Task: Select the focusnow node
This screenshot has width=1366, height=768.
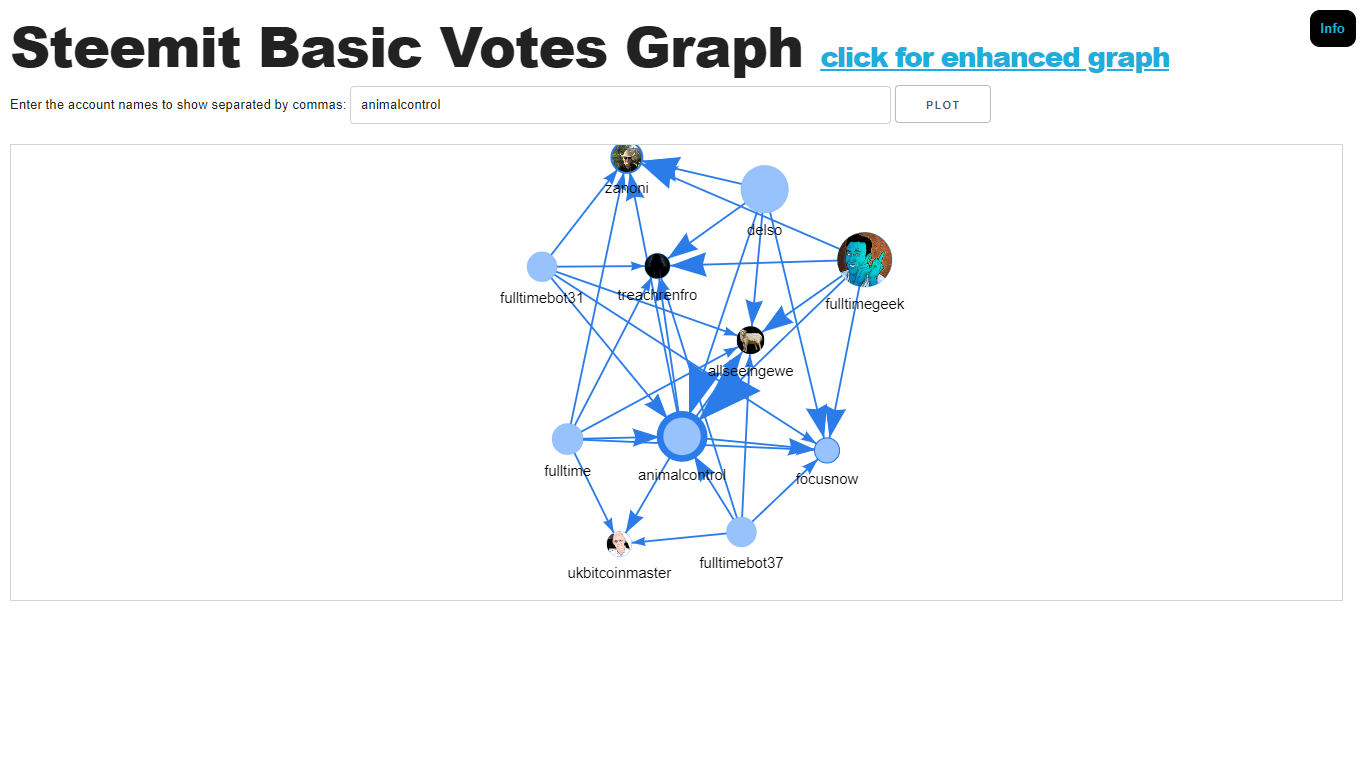Action: click(827, 451)
